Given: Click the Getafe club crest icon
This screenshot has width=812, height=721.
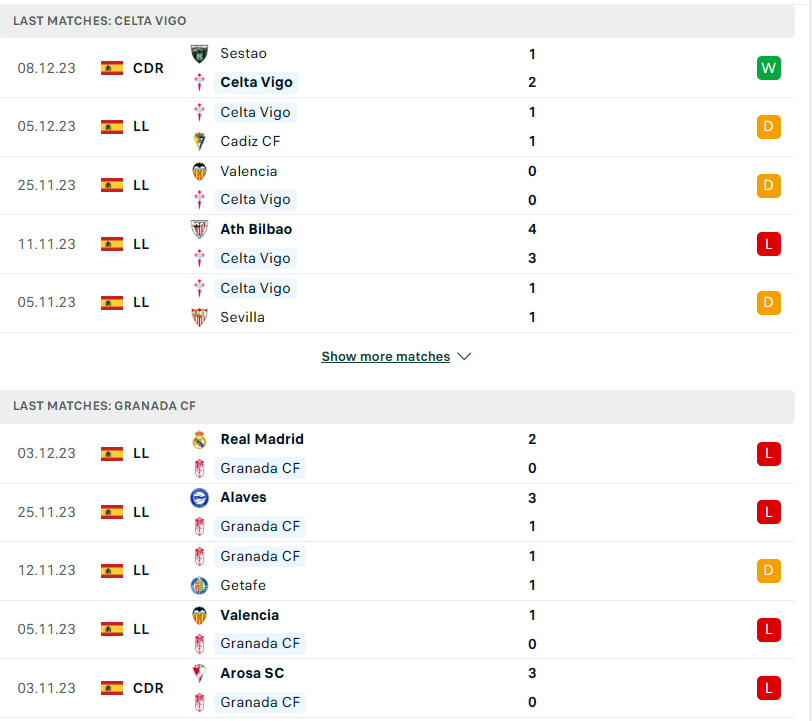Looking at the screenshot, I should pyautogui.click(x=199, y=585).
